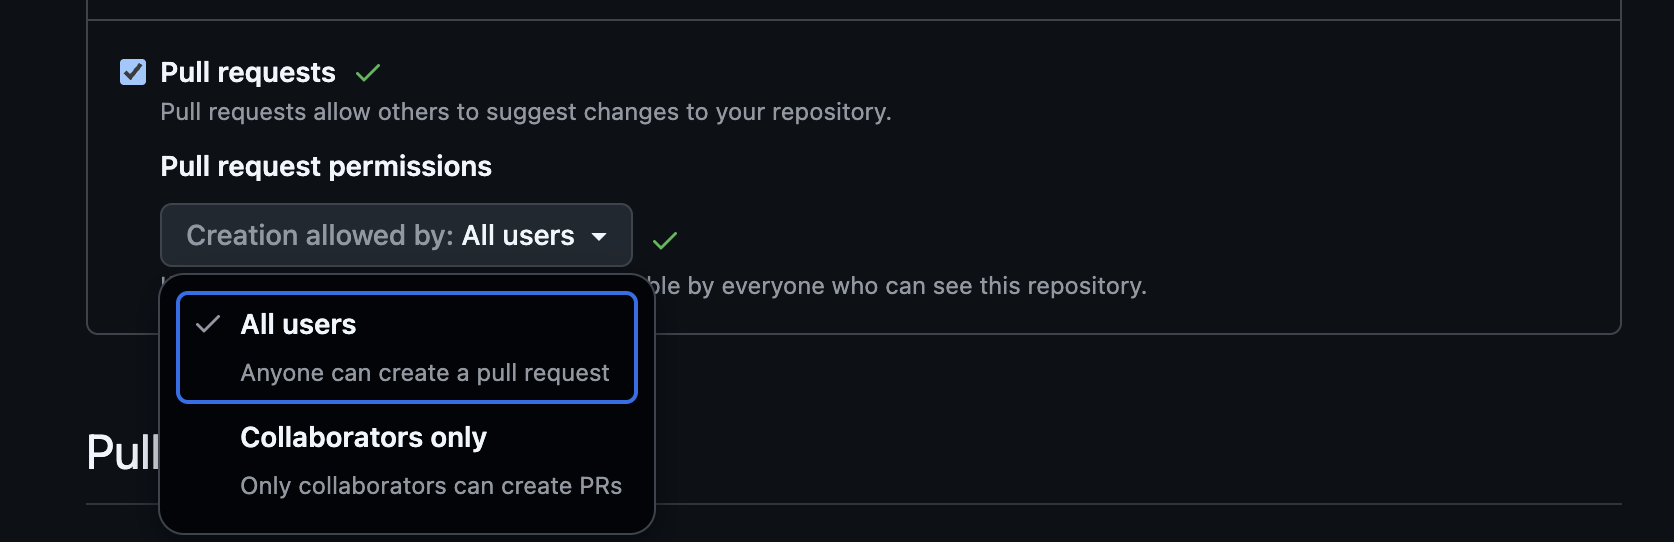Click the dark page background right of dropdown menu

[x=1100, y=420]
